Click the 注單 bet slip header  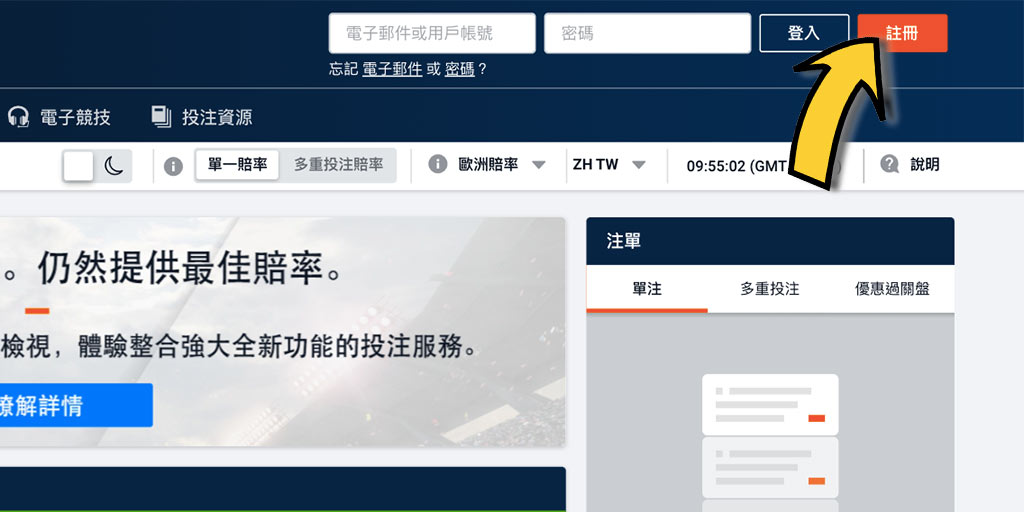770,241
